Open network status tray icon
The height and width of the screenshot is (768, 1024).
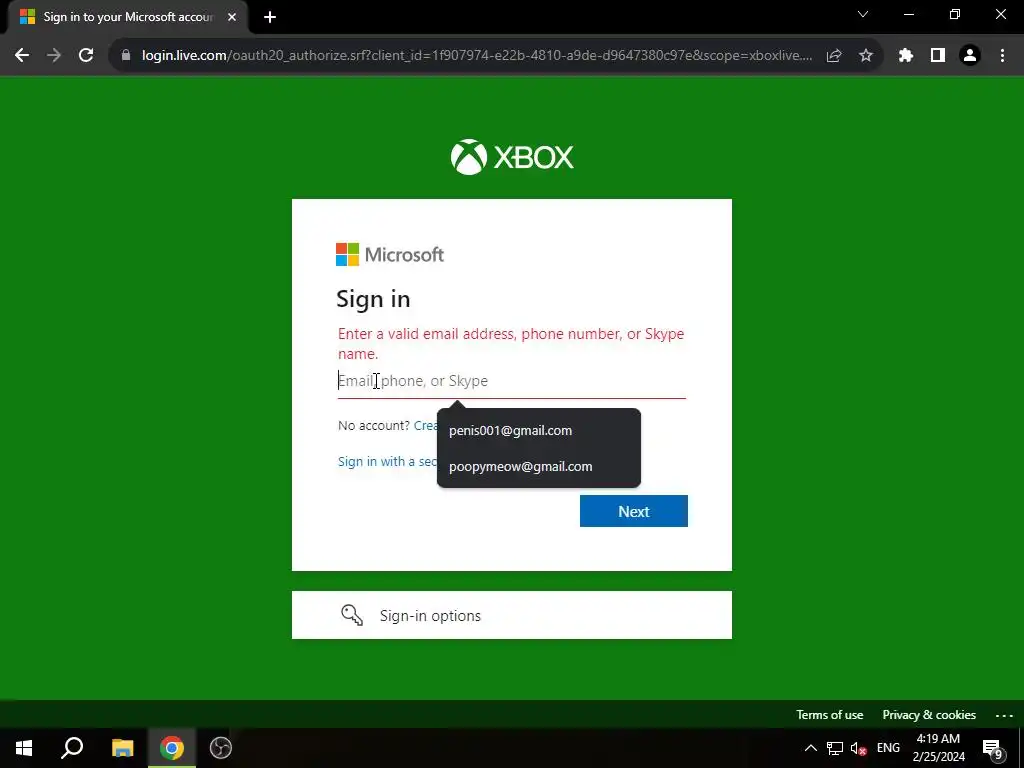(x=835, y=748)
